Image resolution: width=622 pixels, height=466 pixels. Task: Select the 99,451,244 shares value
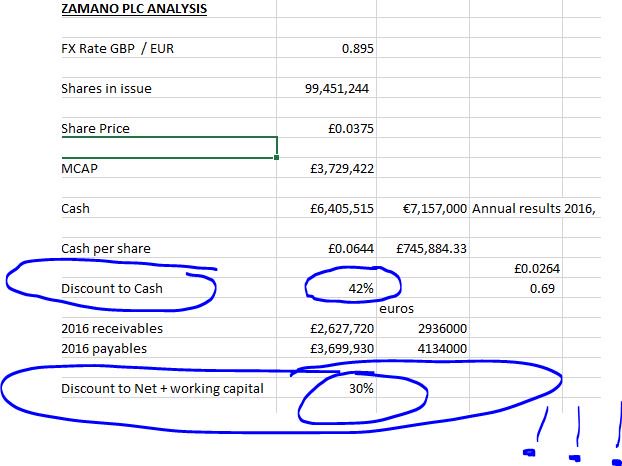click(x=337, y=88)
